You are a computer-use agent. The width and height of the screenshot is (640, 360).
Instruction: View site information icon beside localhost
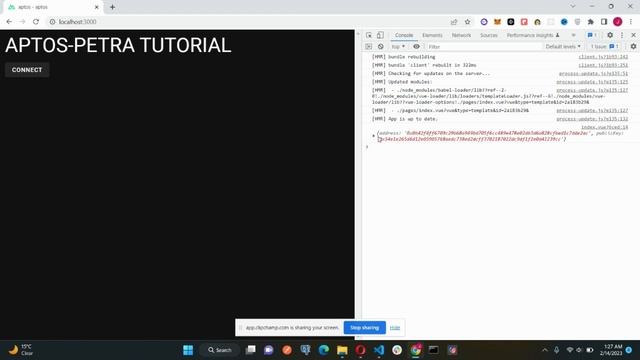(52, 22)
